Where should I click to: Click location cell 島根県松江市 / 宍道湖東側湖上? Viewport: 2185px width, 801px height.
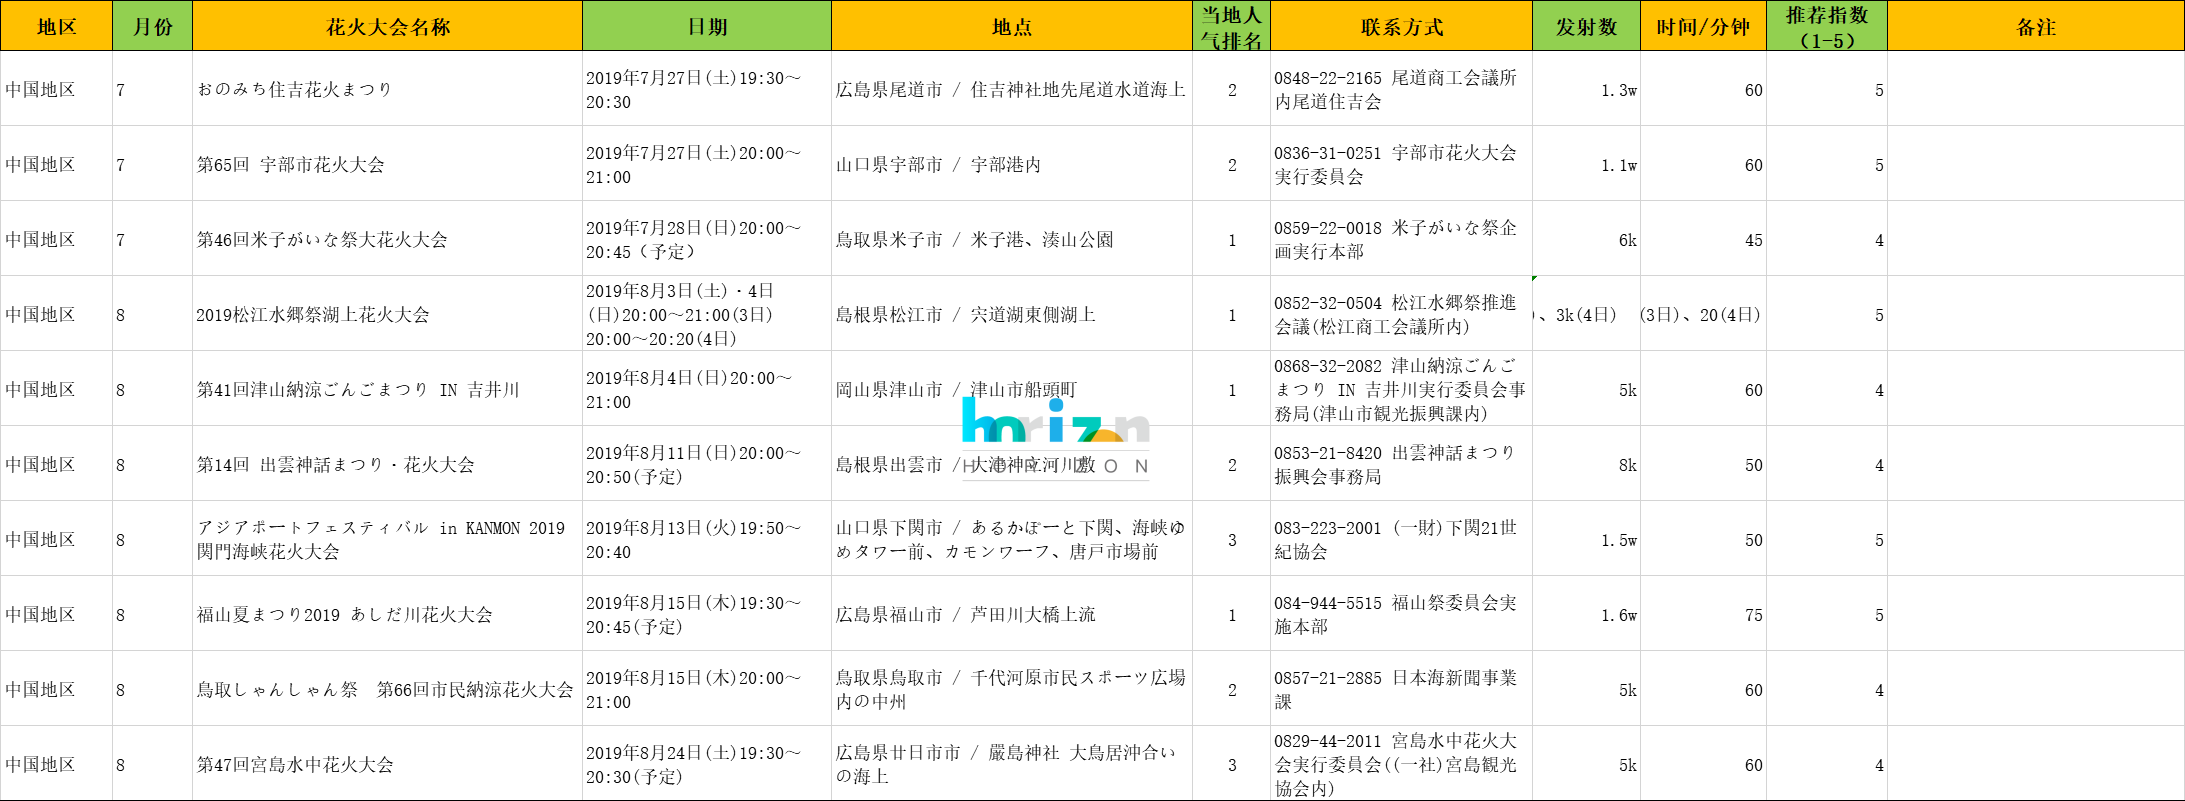coord(1012,314)
